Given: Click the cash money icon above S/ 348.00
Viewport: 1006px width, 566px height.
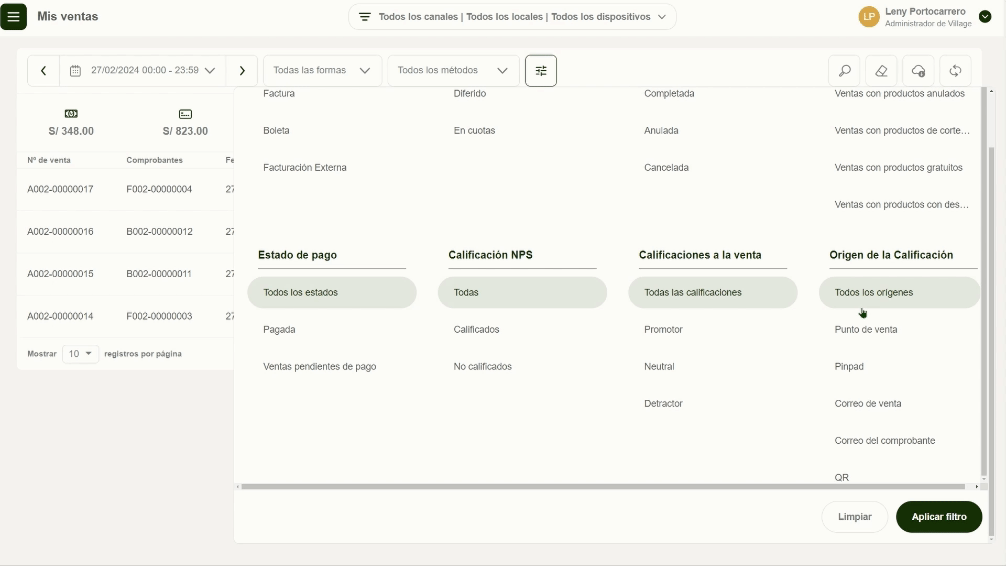Looking at the screenshot, I should pos(71,114).
